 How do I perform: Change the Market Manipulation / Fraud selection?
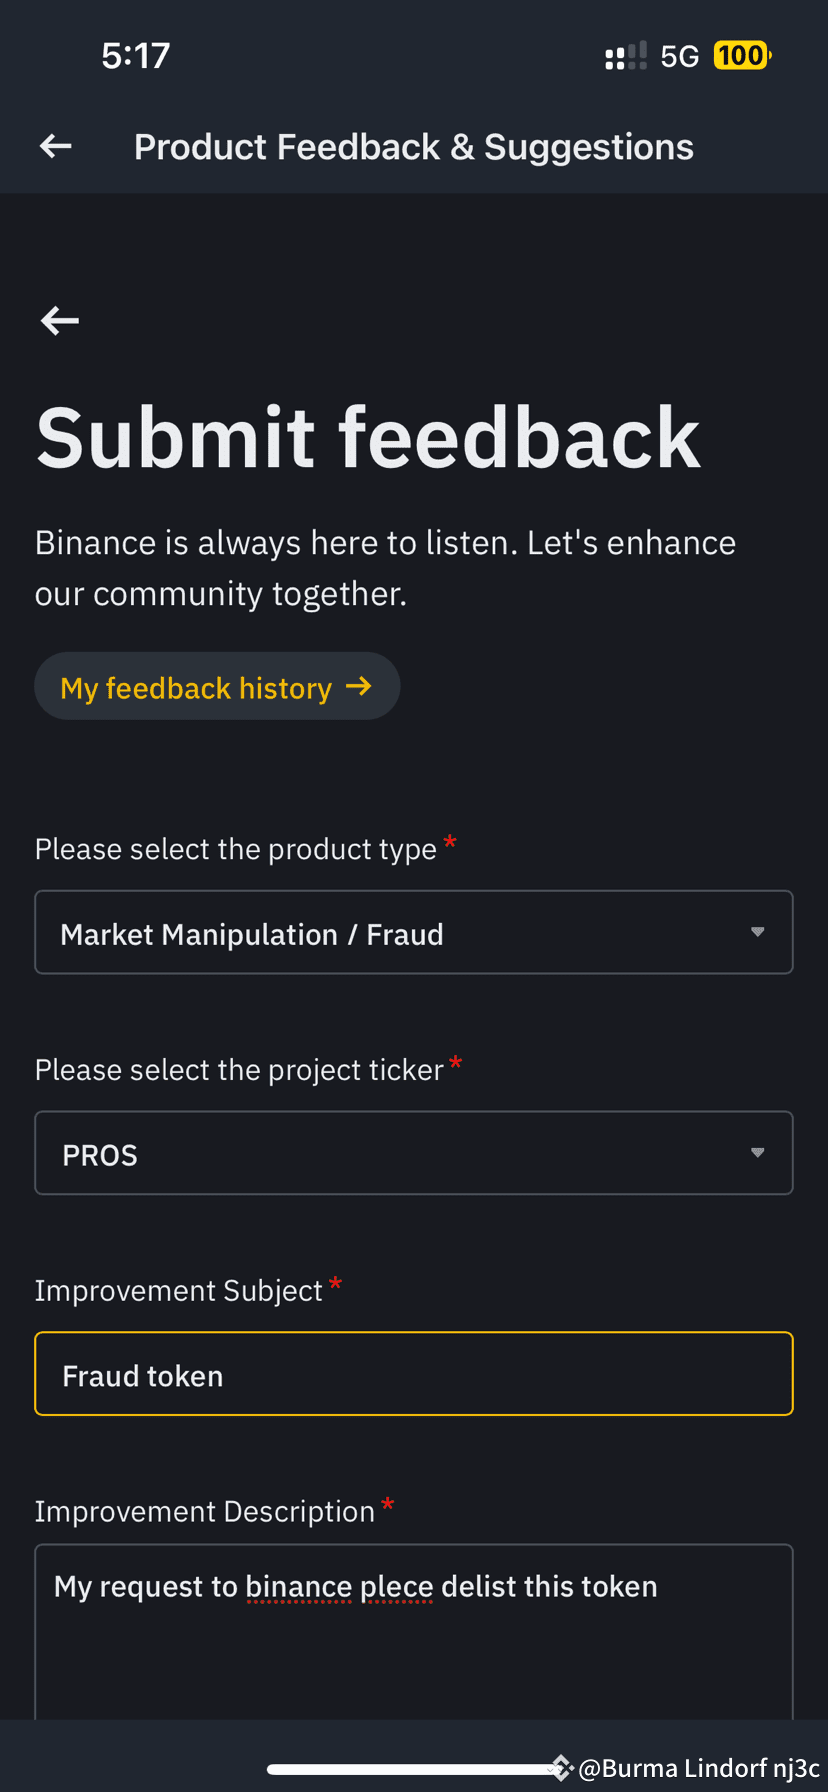(414, 931)
